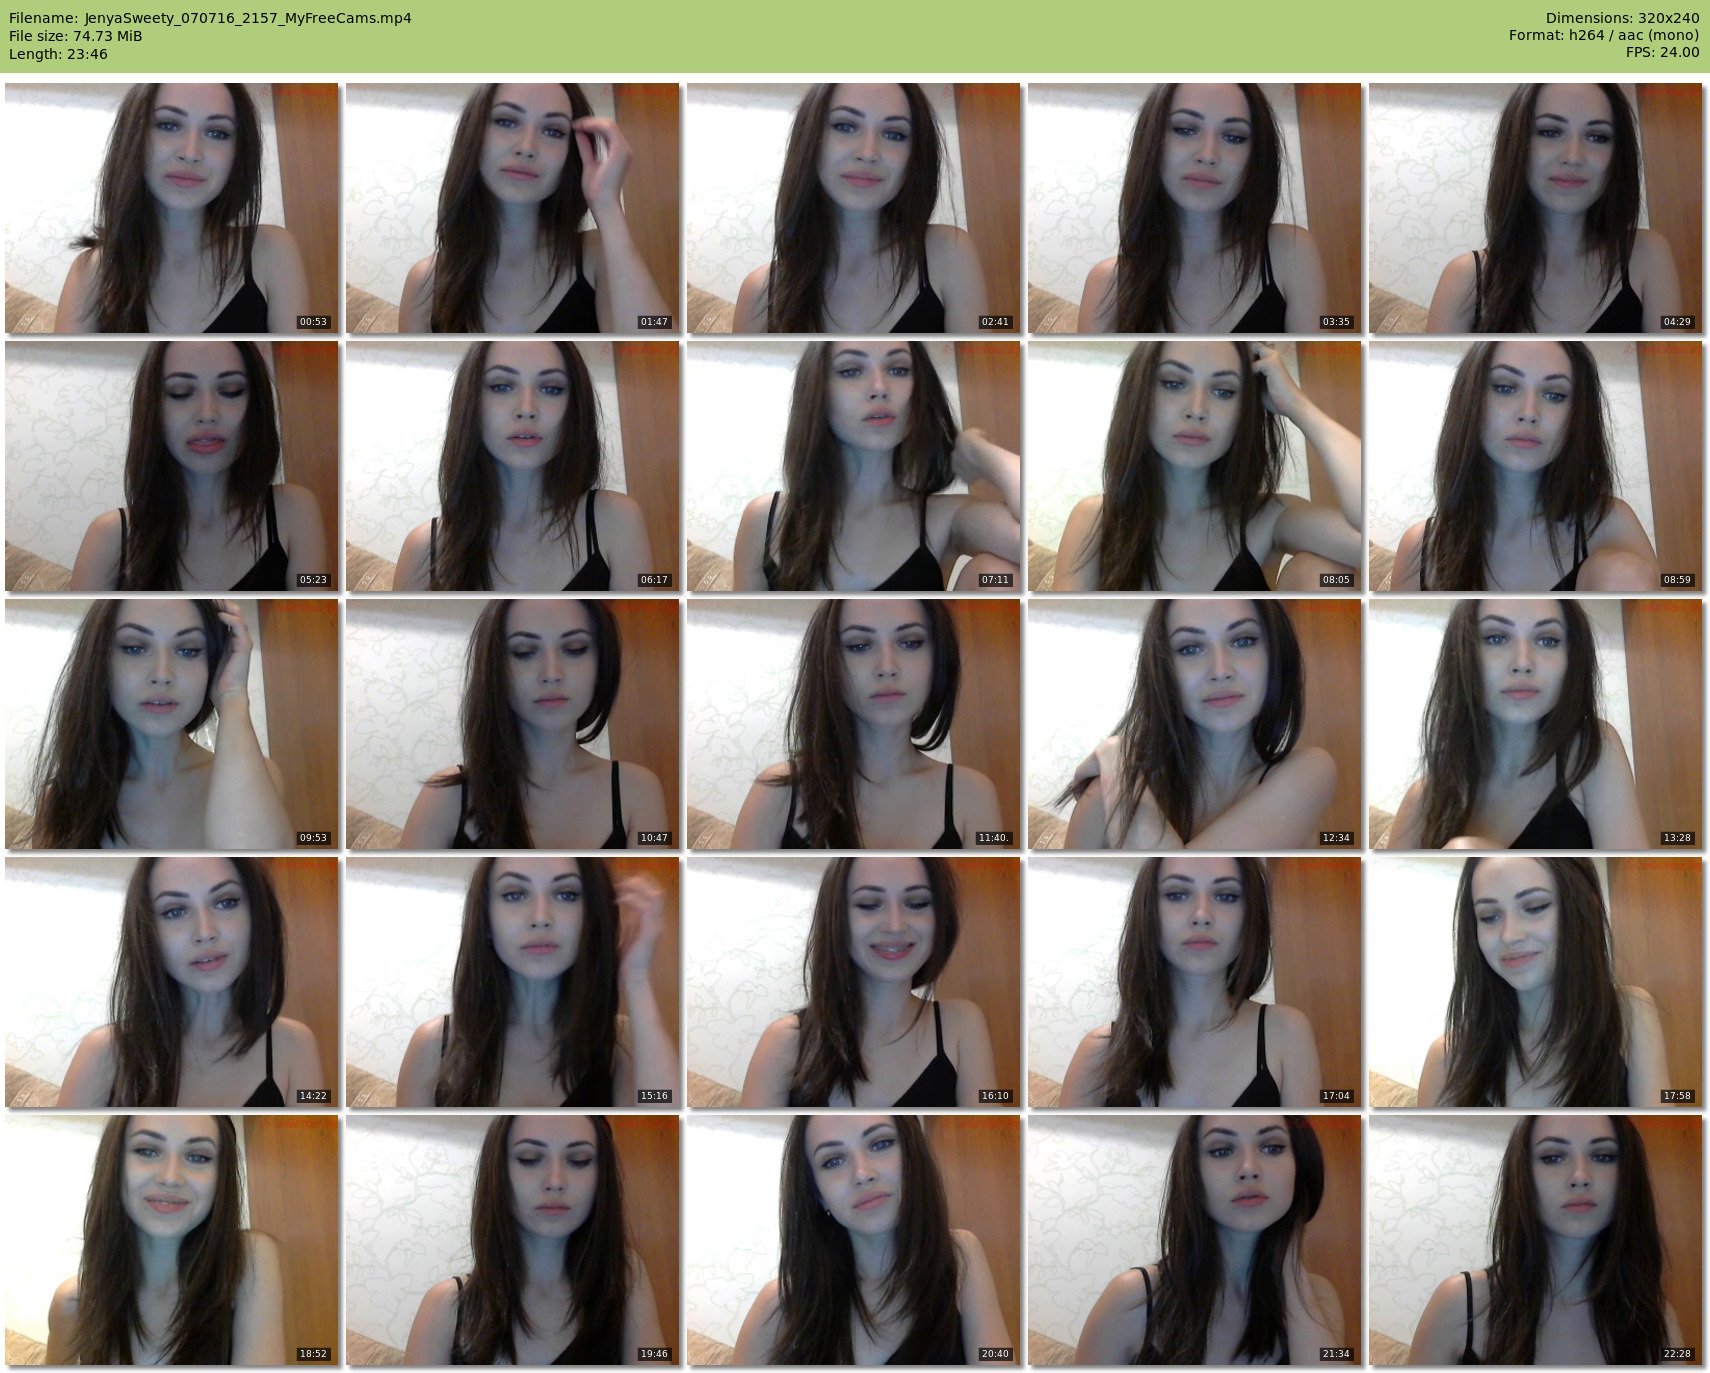This screenshot has width=1710, height=1373.
Task: Click the 18:52 video frame
Action: 172,1240
